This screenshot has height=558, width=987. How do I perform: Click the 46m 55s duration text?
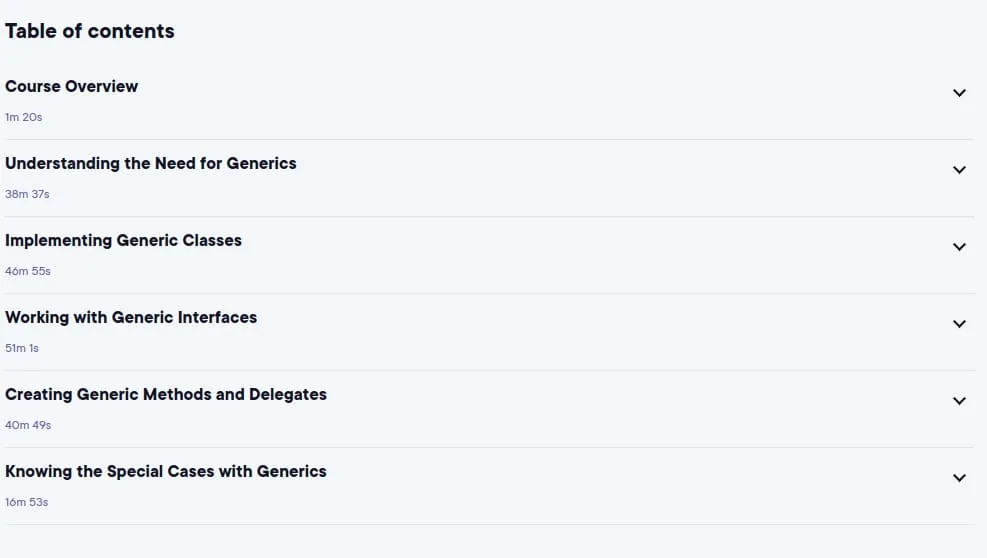[28, 271]
